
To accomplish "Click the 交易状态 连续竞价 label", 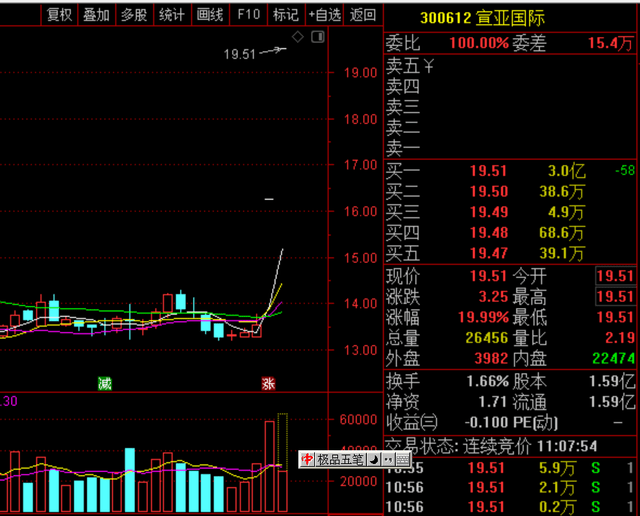I will pyautogui.click(x=458, y=447).
